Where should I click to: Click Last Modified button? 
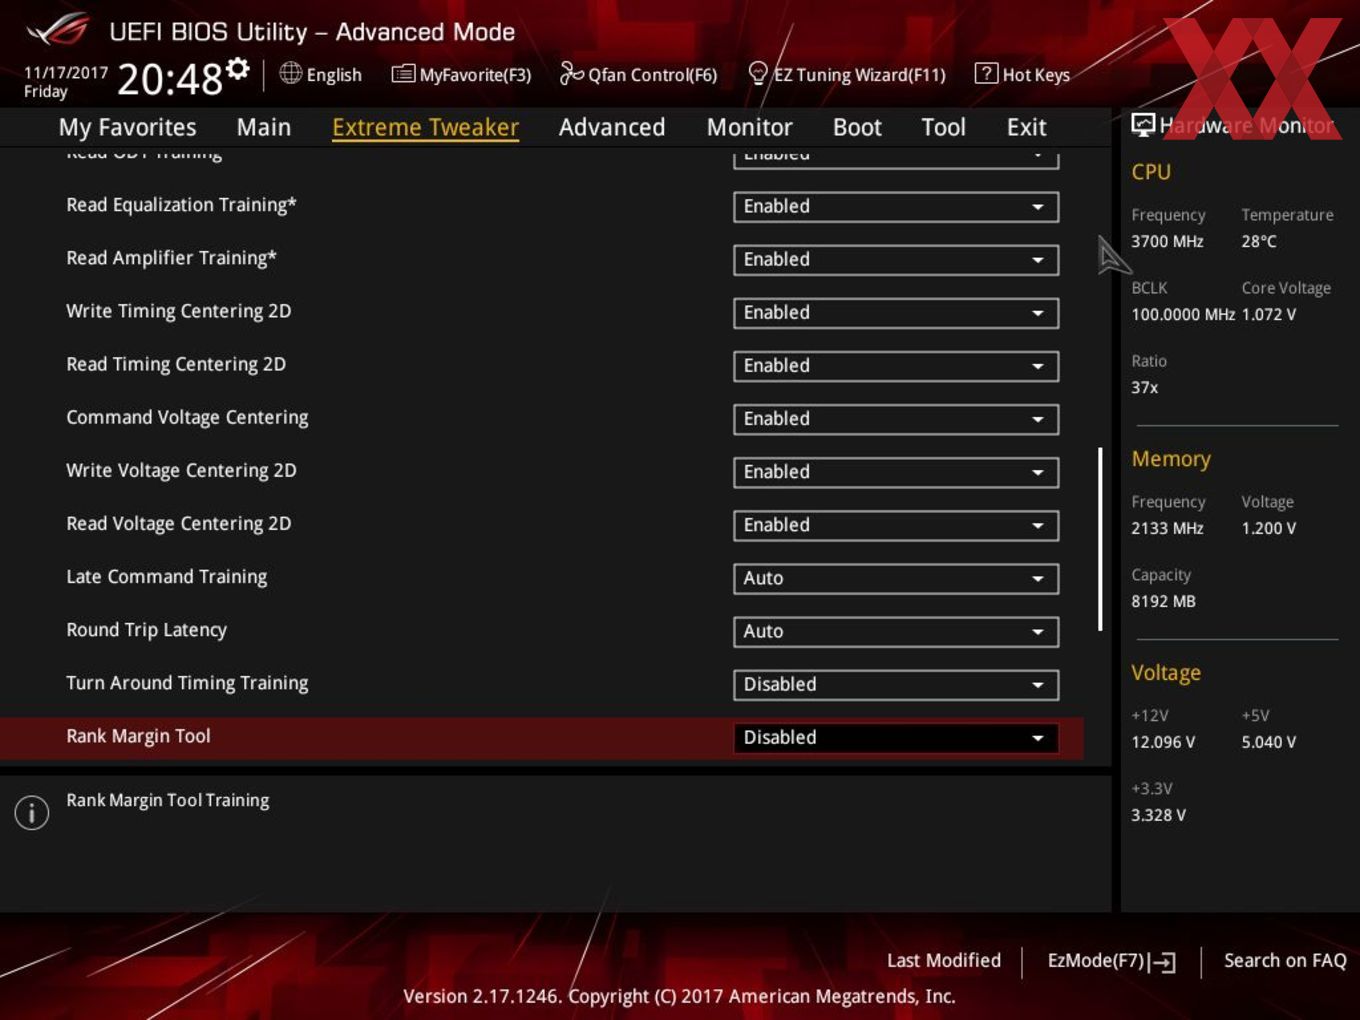[943, 960]
